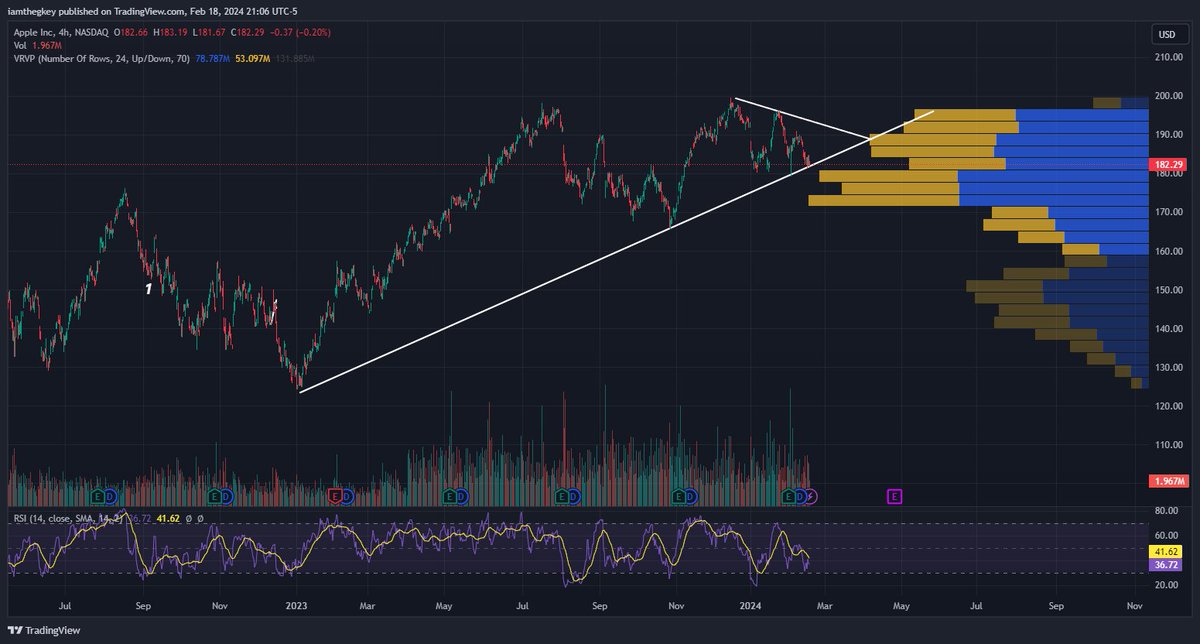Click the 80.00 RSI axis label
Screen dimensions: 1200x644
point(1166,510)
